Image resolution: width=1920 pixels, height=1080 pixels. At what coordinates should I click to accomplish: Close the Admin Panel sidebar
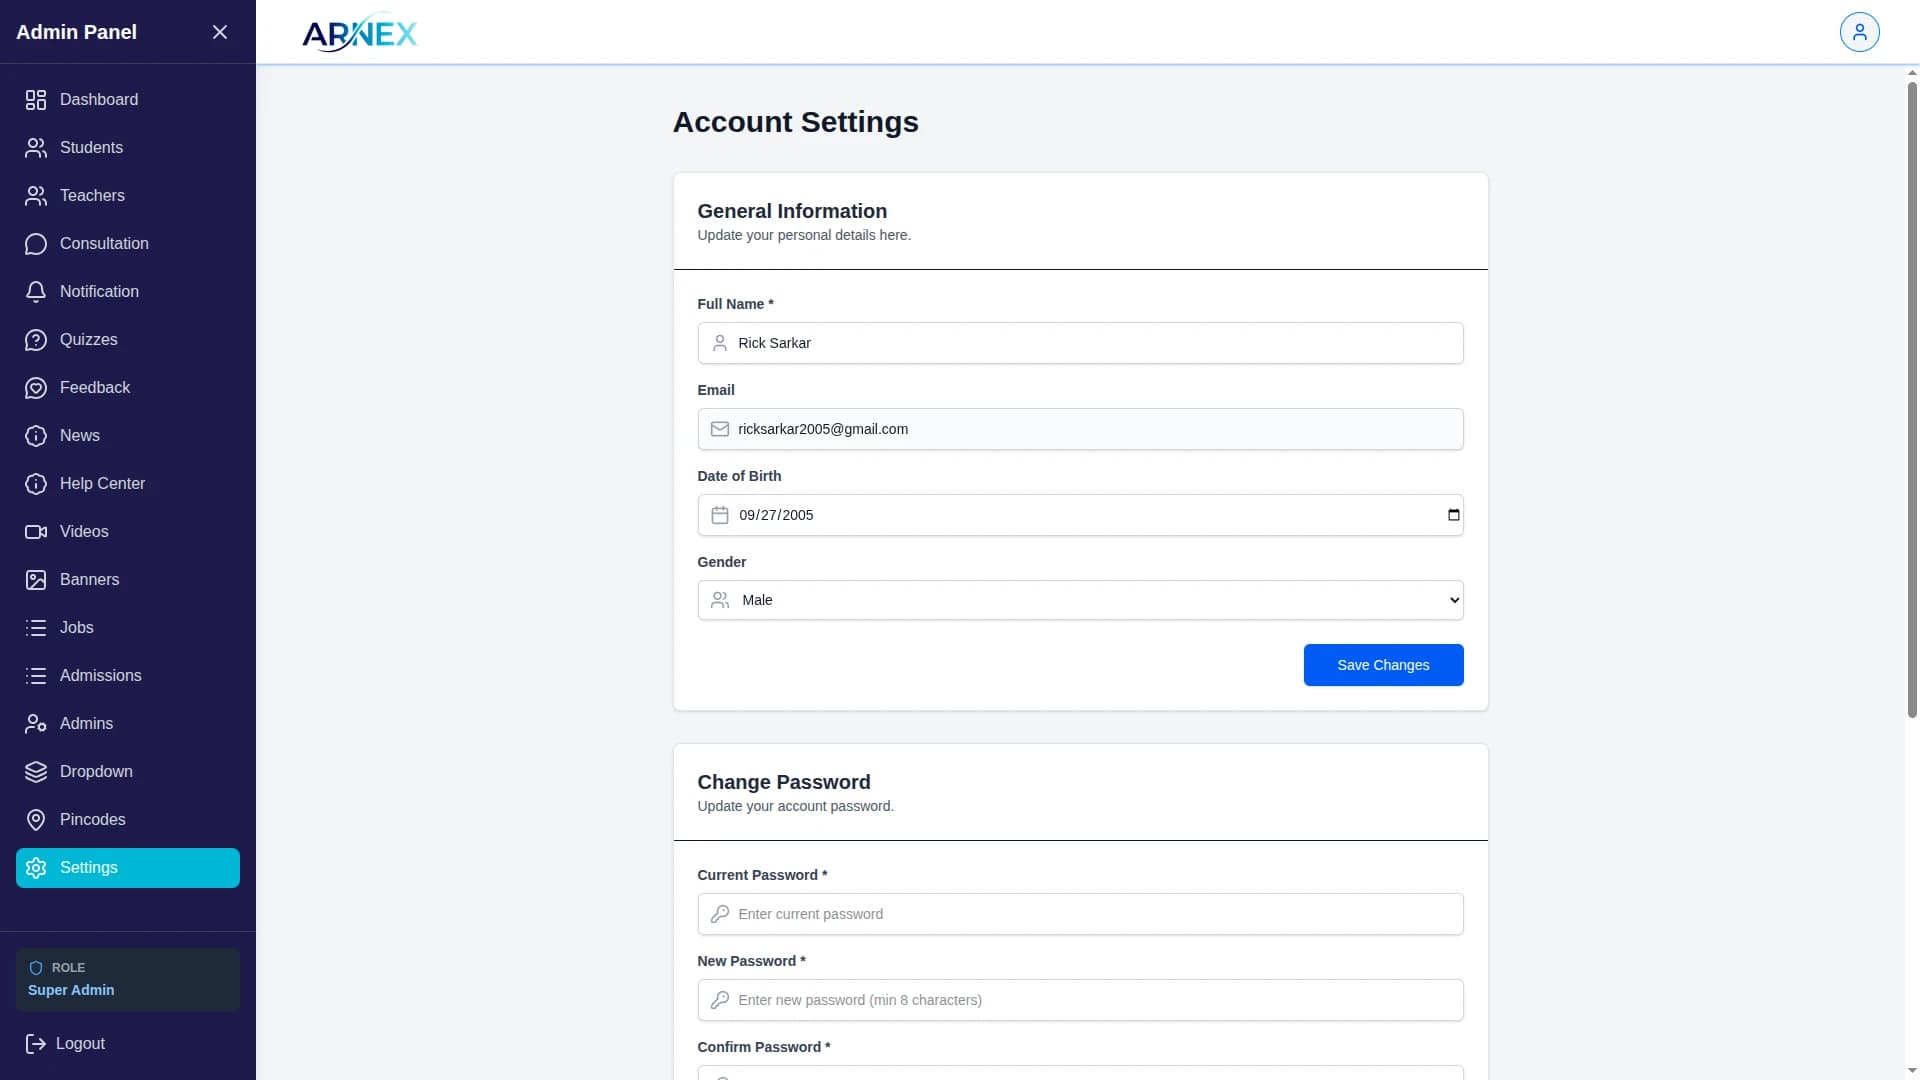220,32
